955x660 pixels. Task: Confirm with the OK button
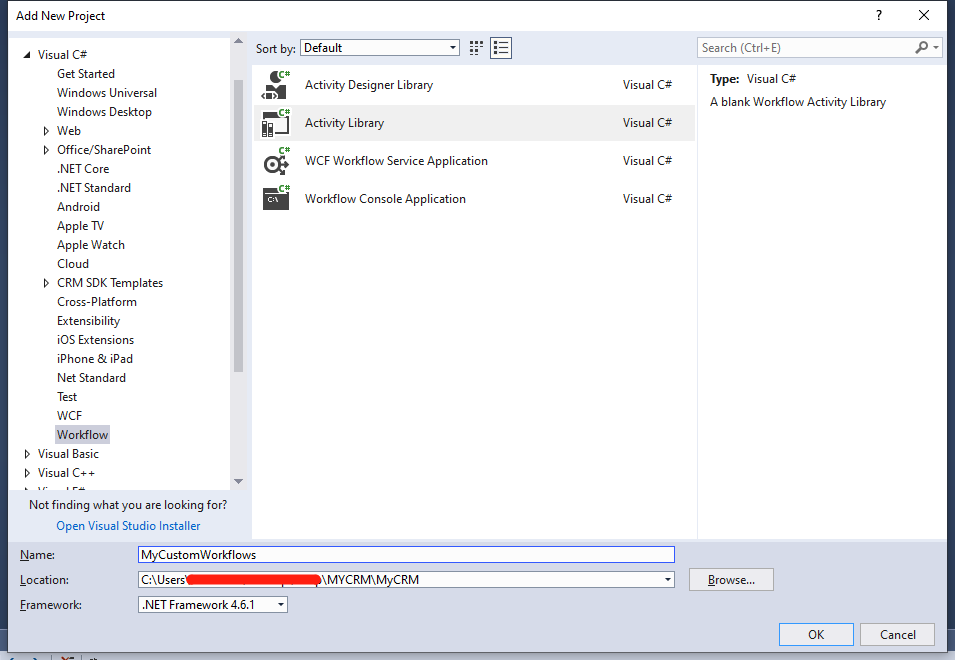pos(816,634)
